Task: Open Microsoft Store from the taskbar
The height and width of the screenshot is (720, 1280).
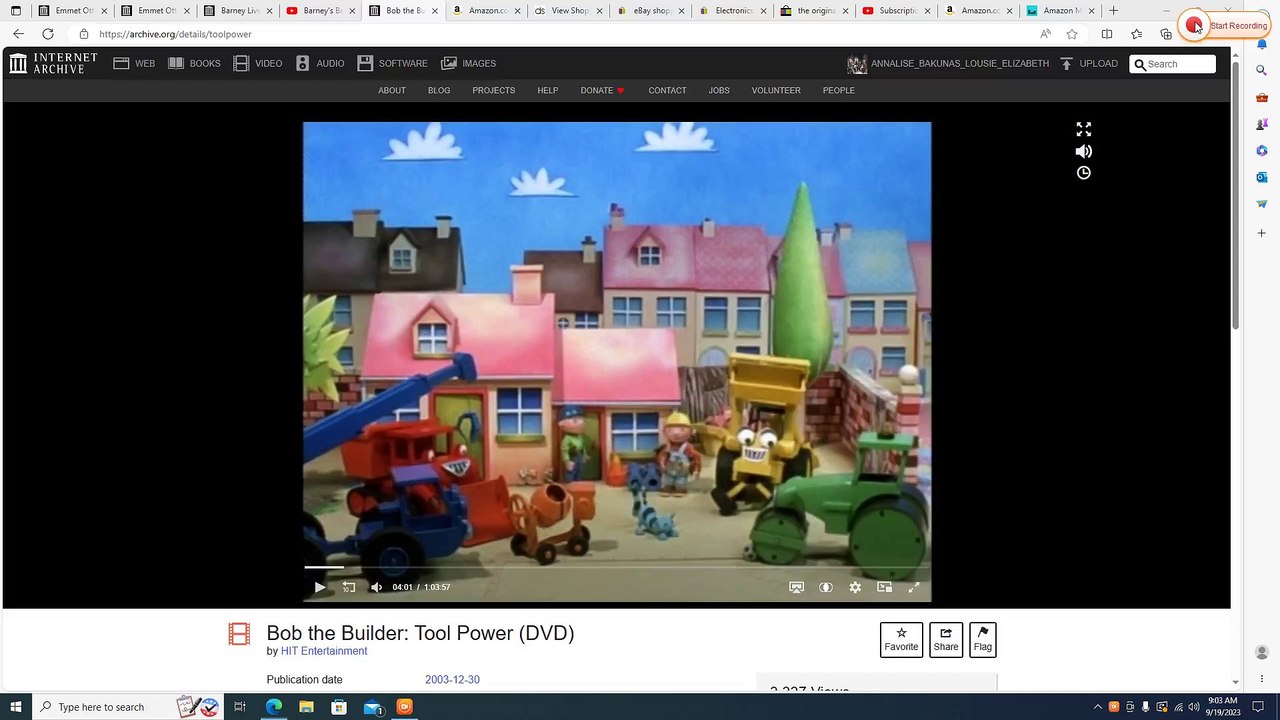Action: click(x=339, y=707)
